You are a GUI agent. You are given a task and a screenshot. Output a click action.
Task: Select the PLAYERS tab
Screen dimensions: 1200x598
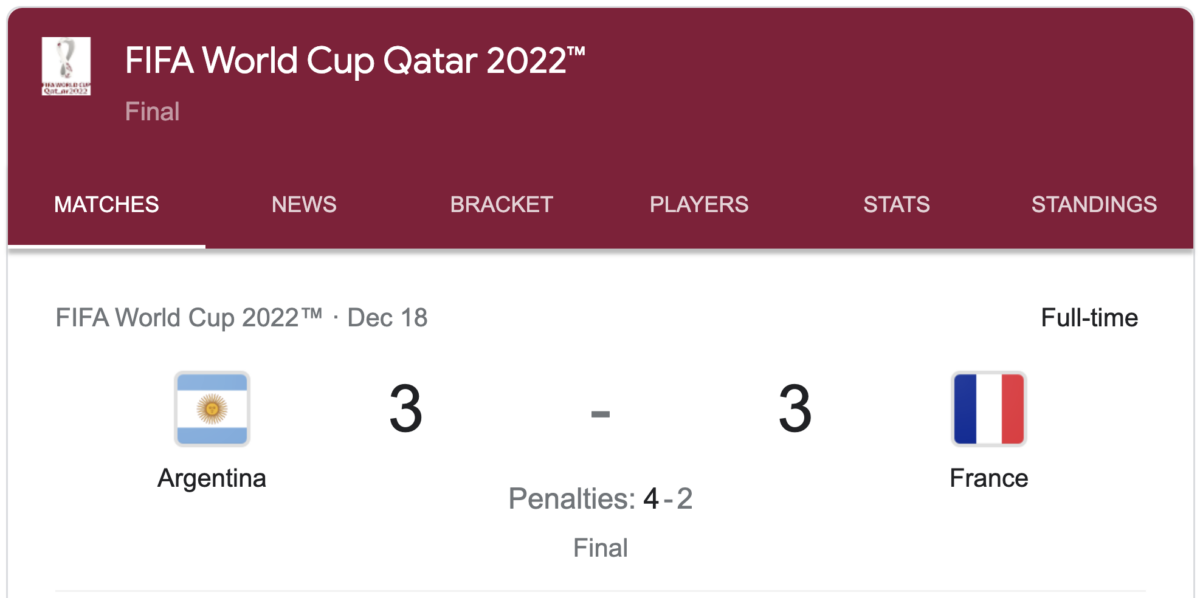[699, 205]
